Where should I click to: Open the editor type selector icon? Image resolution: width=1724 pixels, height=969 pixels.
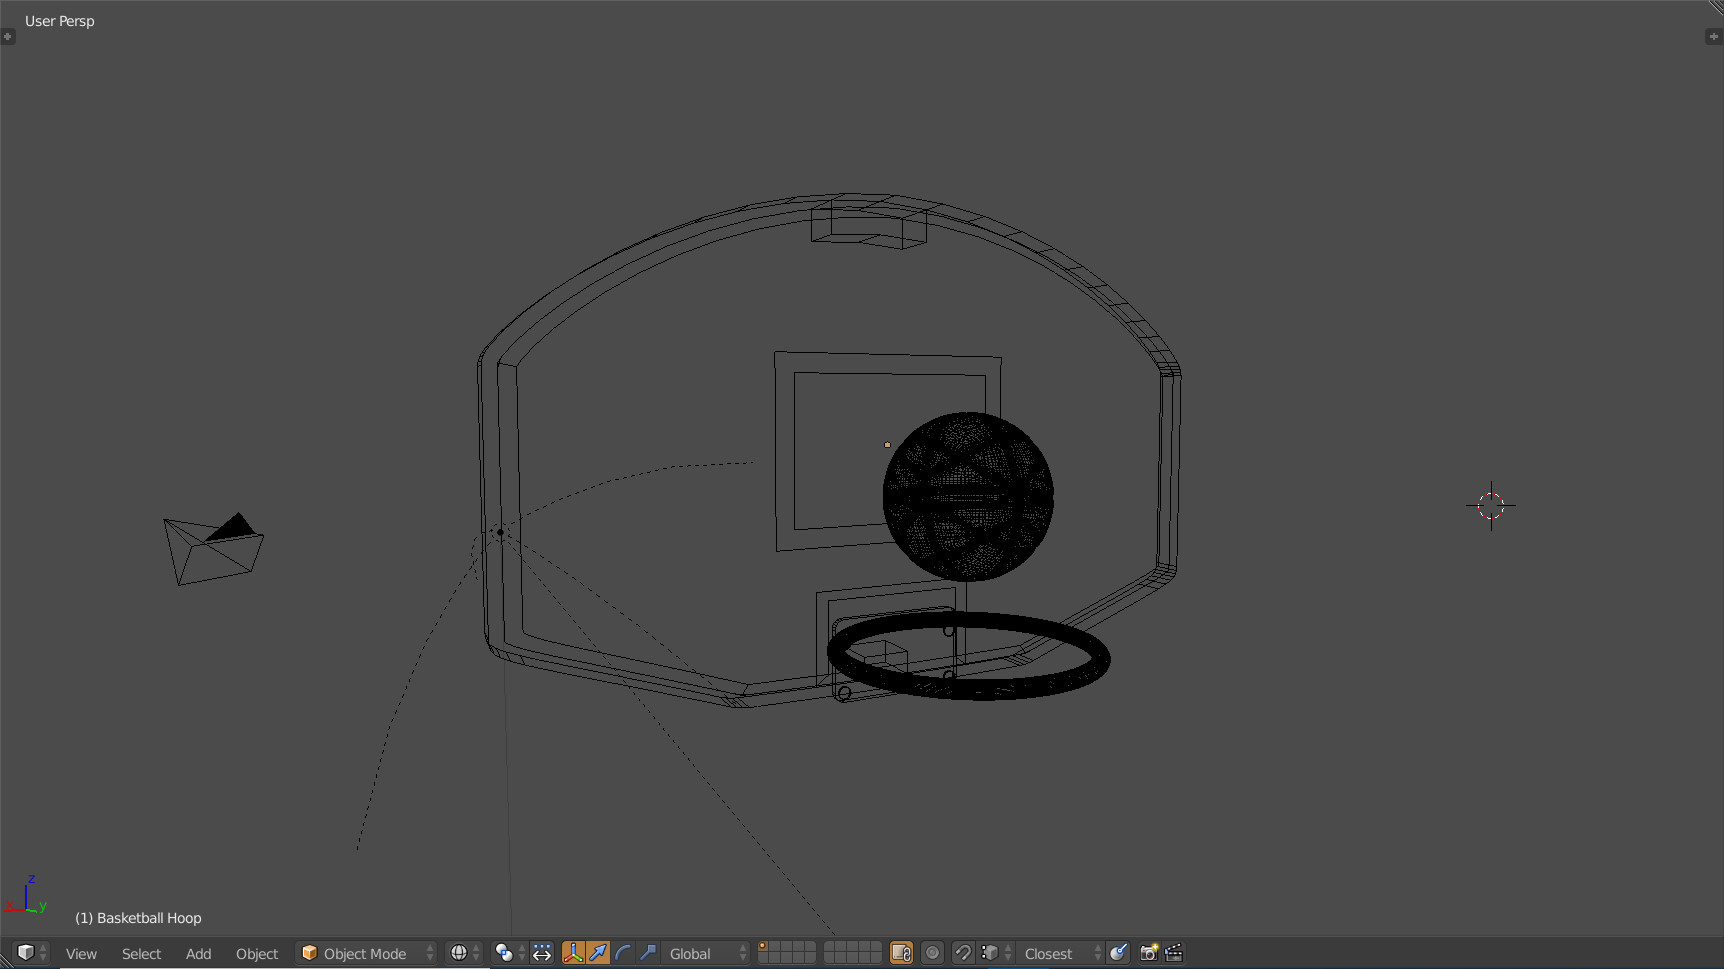pyautogui.click(x=28, y=953)
